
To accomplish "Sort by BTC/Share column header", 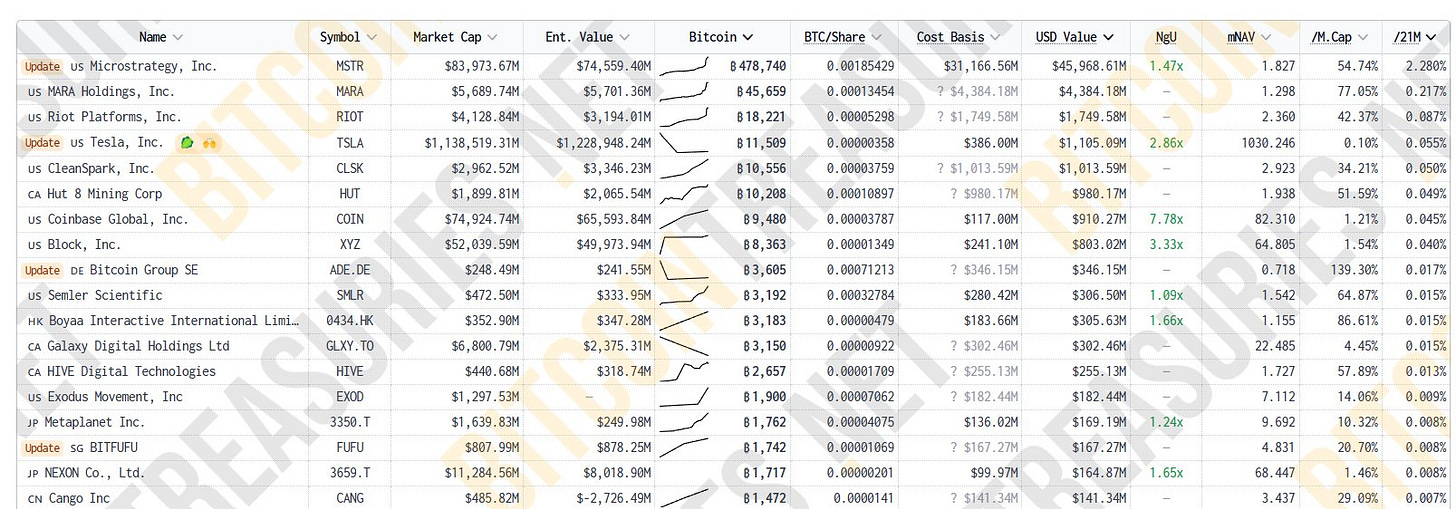I will [842, 37].
